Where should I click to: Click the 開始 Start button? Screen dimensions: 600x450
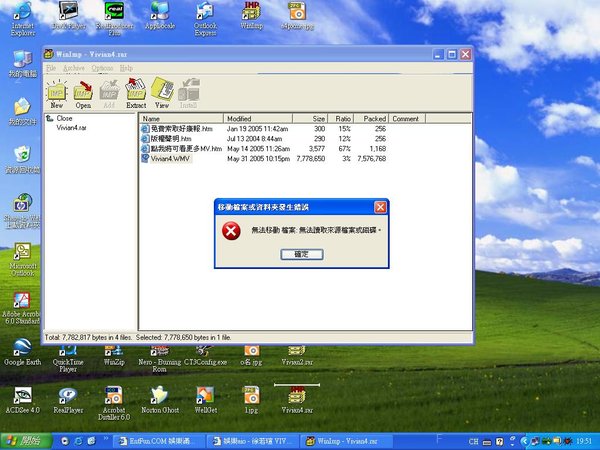pos(26,441)
